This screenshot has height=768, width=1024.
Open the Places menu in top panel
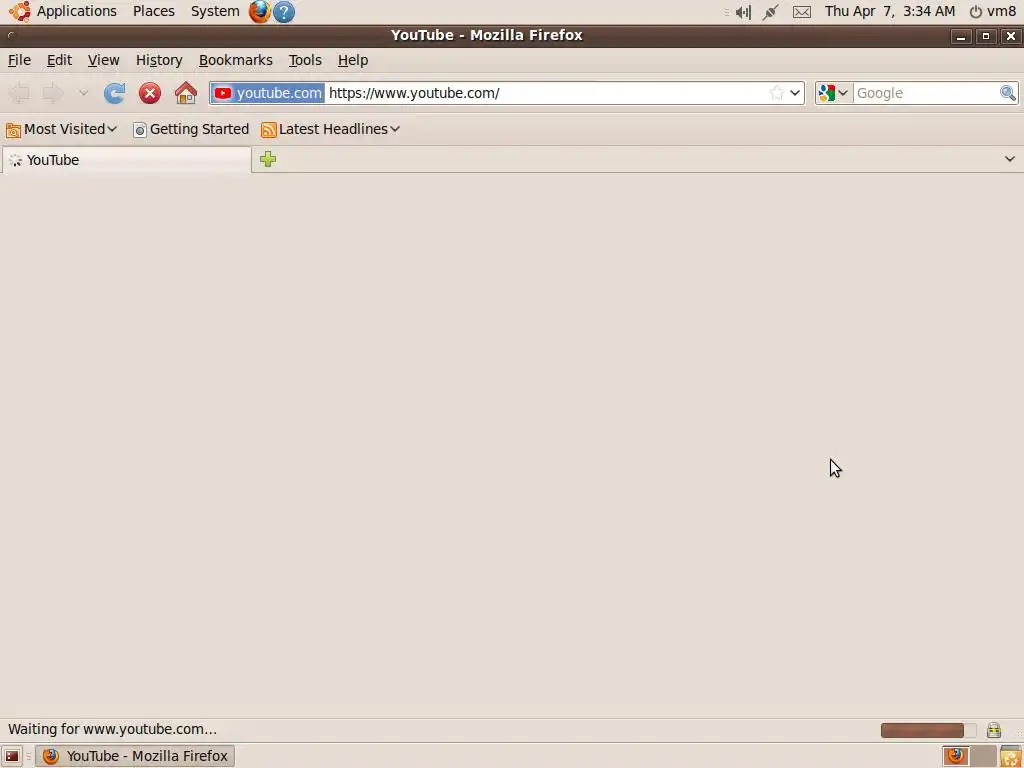pyautogui.click(x=153, y=11)
